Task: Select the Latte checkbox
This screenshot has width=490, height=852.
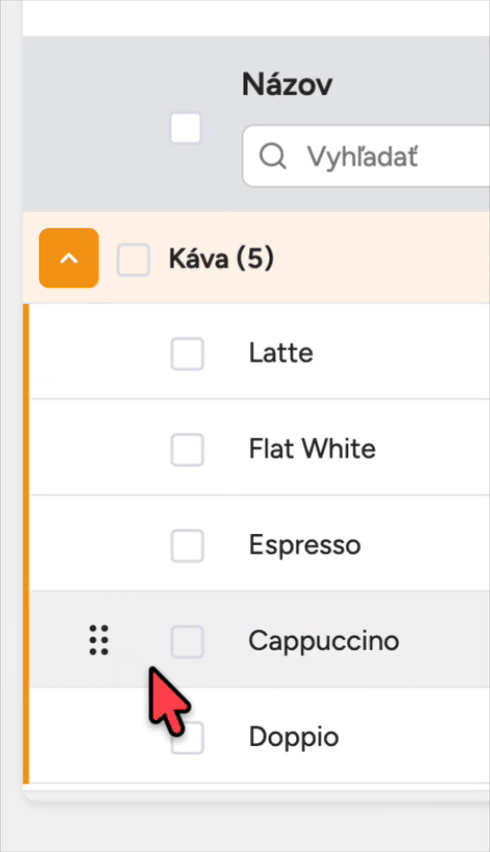Action: (x=187, y=354)
